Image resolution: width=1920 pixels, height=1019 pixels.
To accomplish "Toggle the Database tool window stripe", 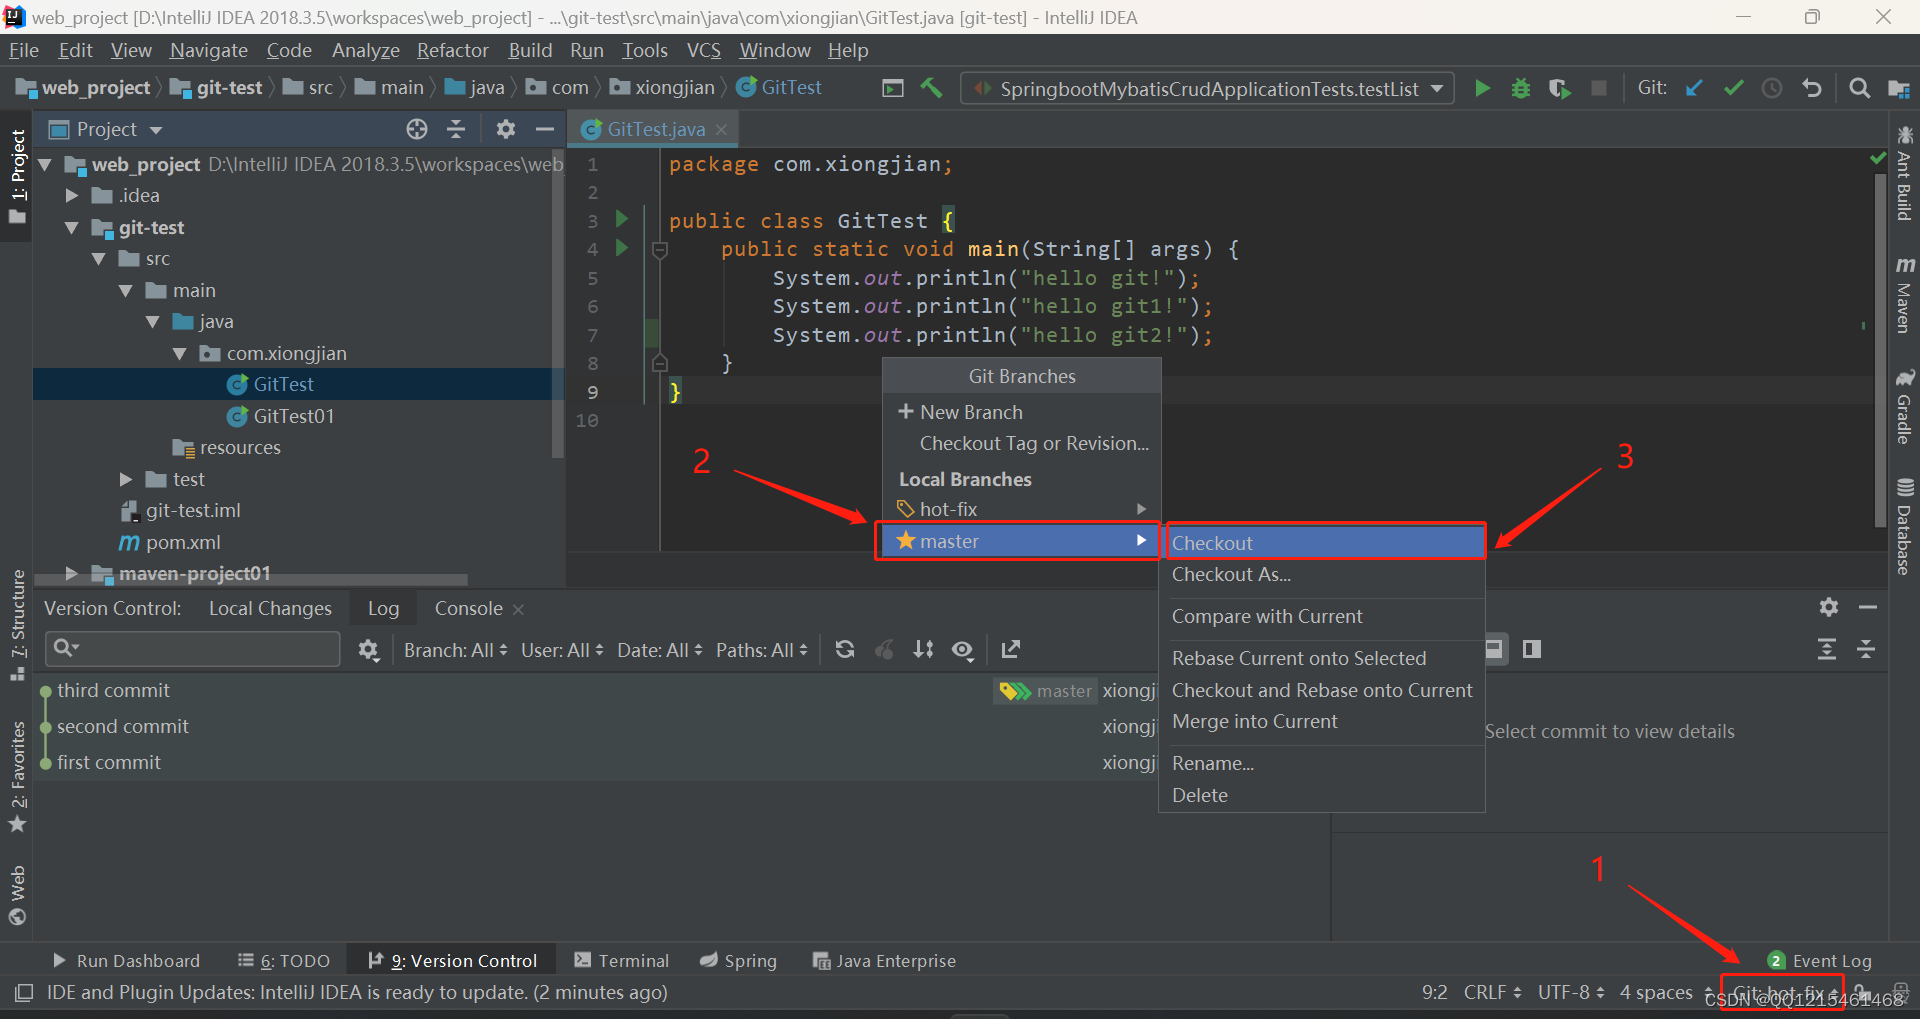I will [1904, 527].
